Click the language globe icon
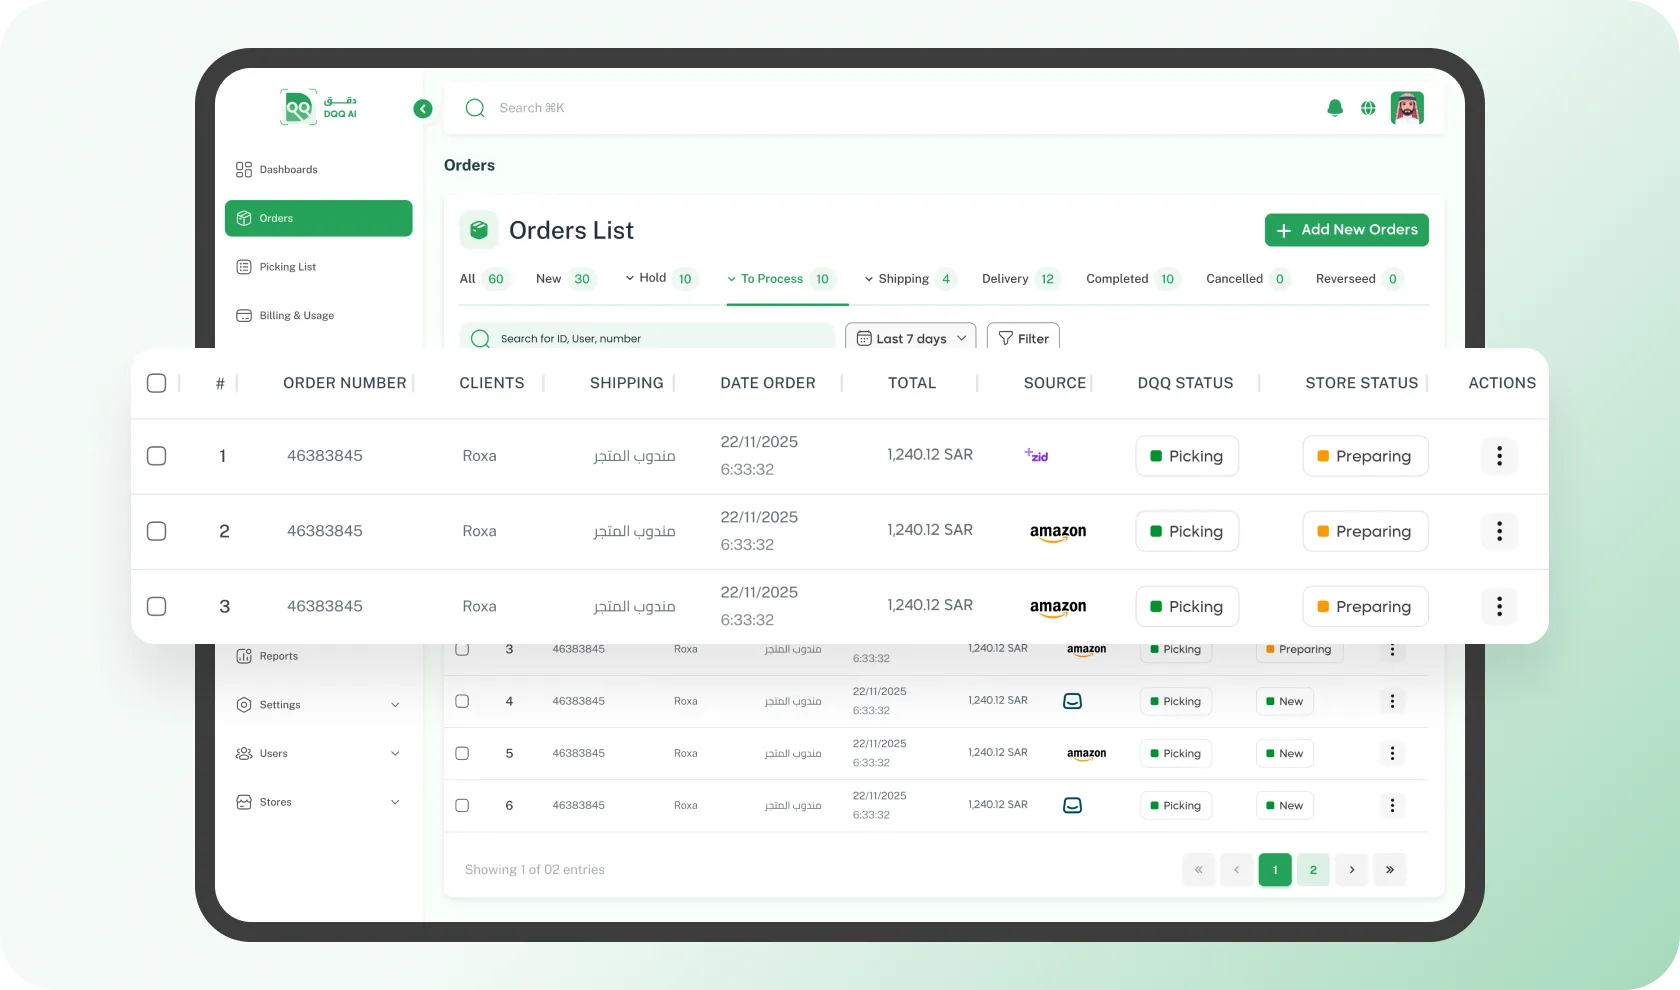 coord(1368,108)
